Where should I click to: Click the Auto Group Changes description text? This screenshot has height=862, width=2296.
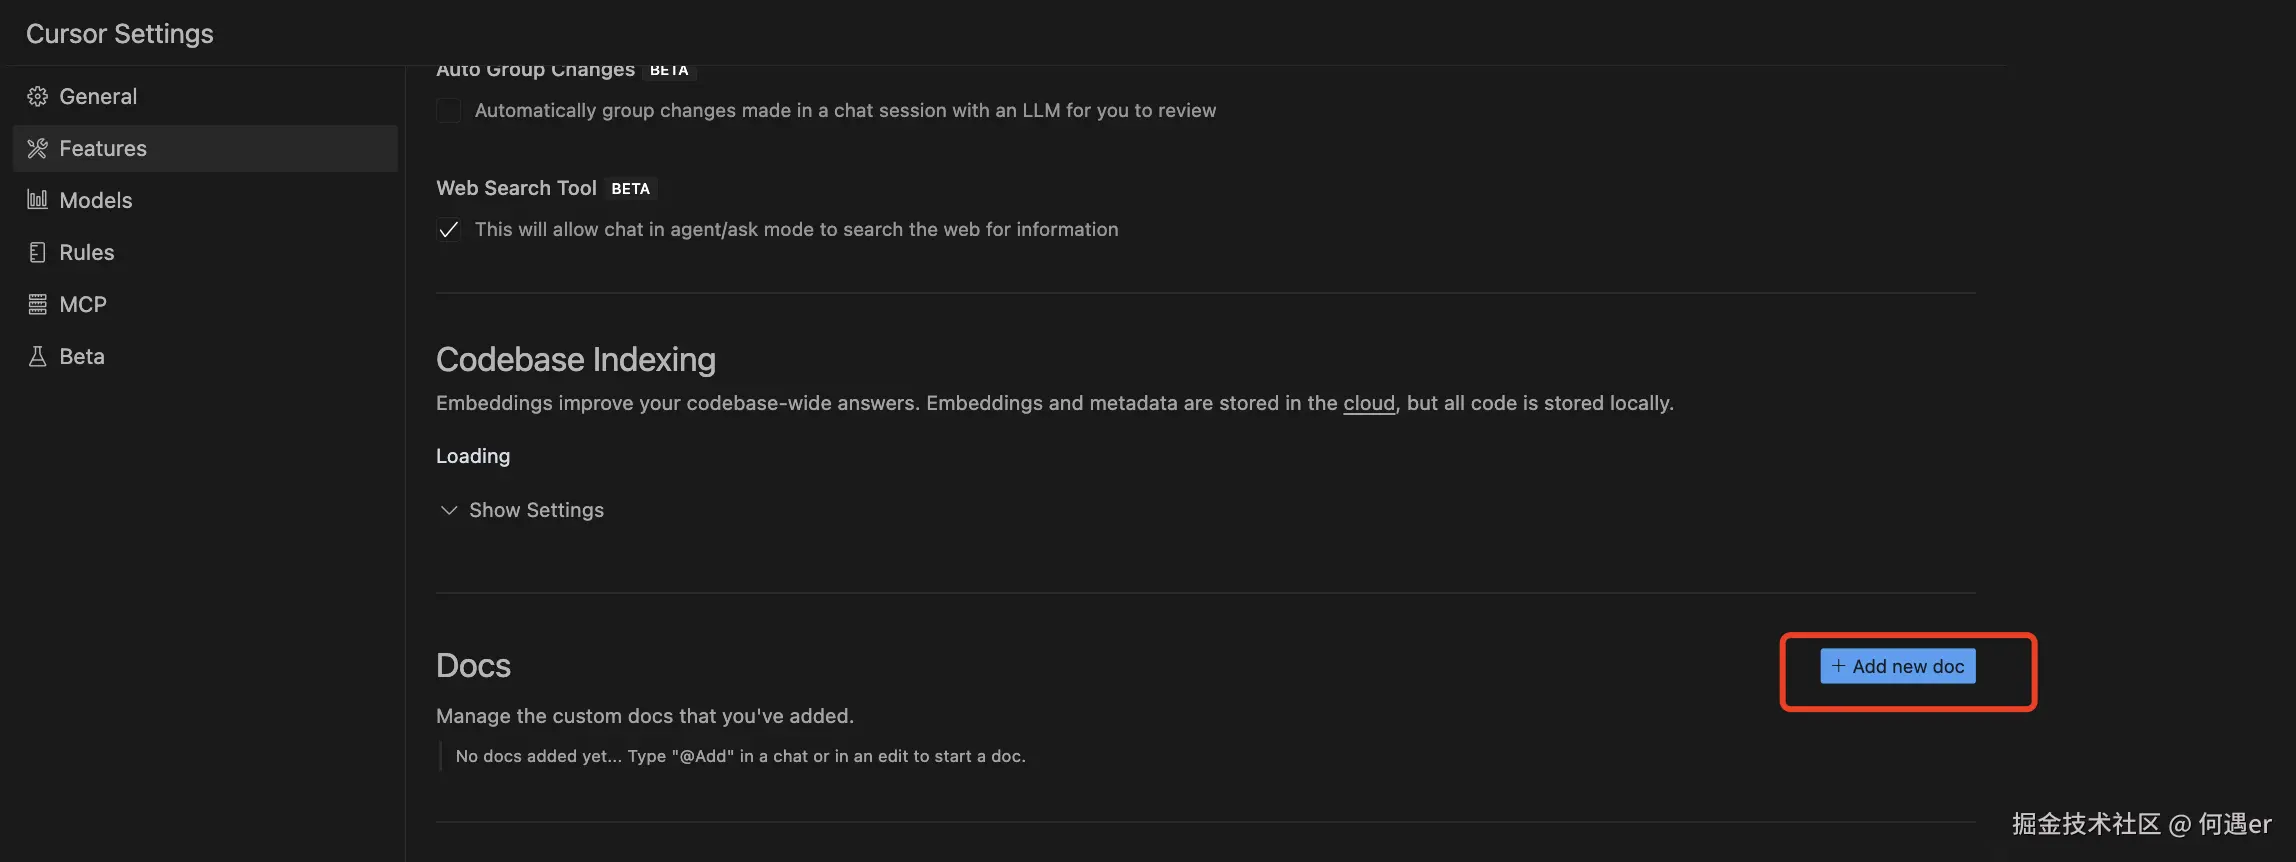(x=845, y=110)
